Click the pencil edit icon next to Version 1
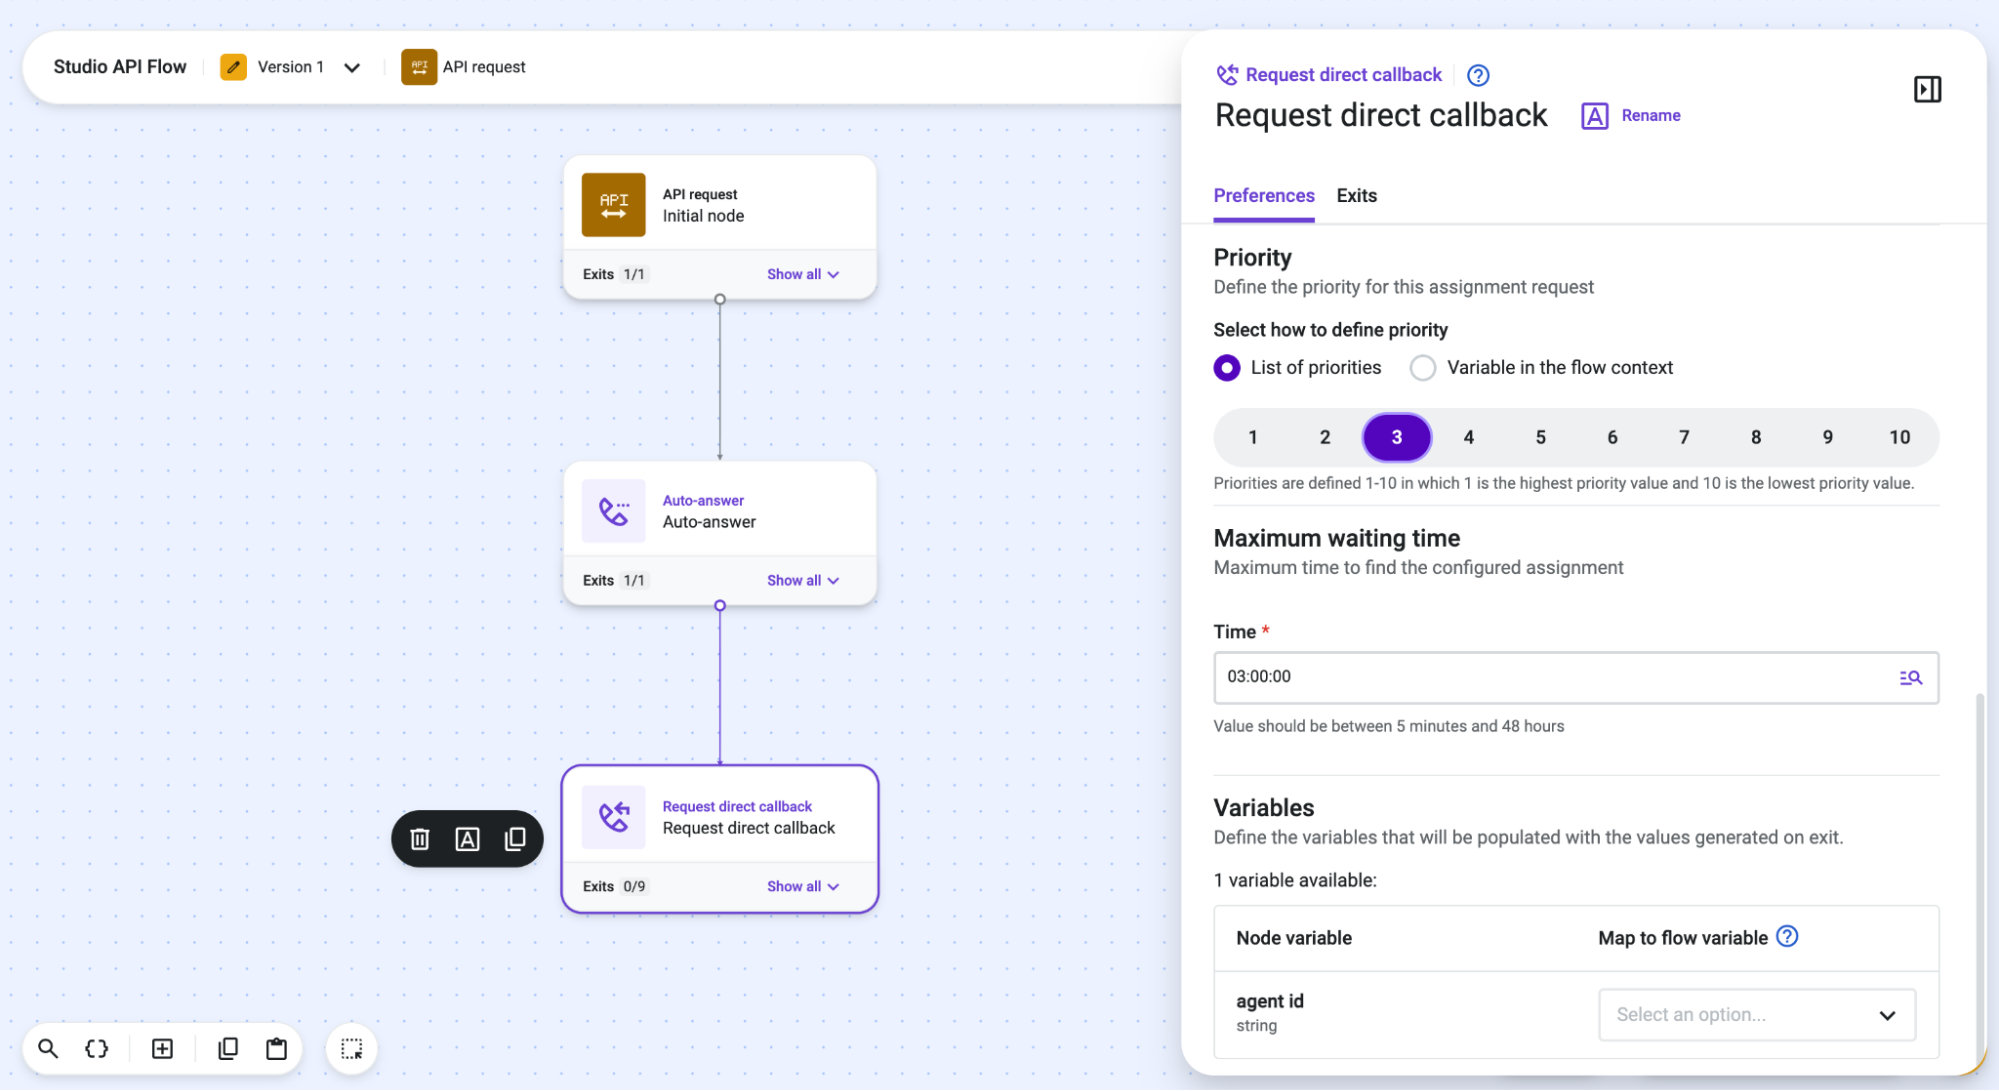 click(233, 67)
